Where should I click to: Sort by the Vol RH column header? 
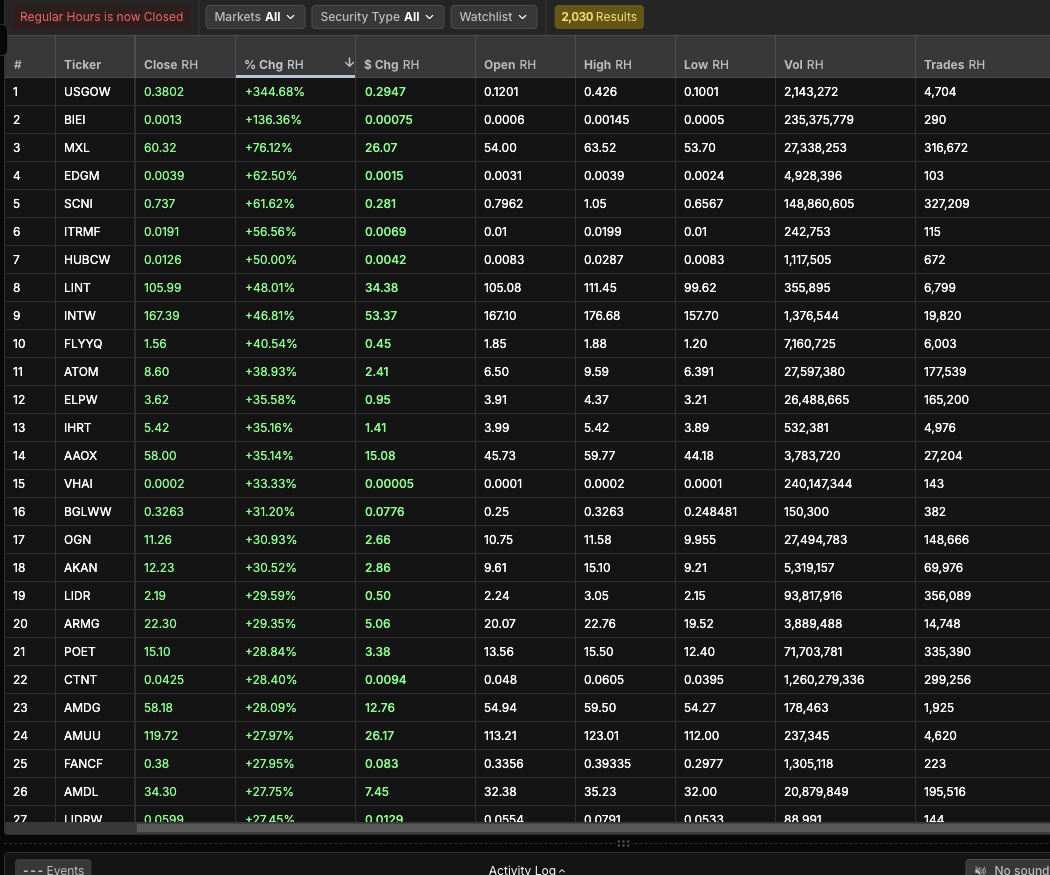[x=804, y=65]
